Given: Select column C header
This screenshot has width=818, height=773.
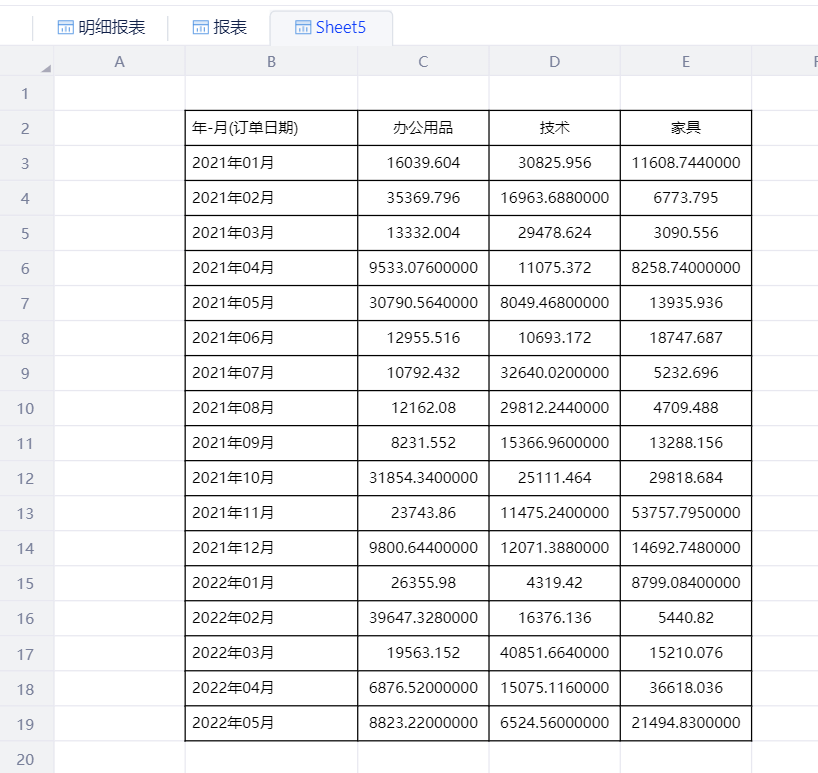Looking at the screenshot, I should (423, 62).
